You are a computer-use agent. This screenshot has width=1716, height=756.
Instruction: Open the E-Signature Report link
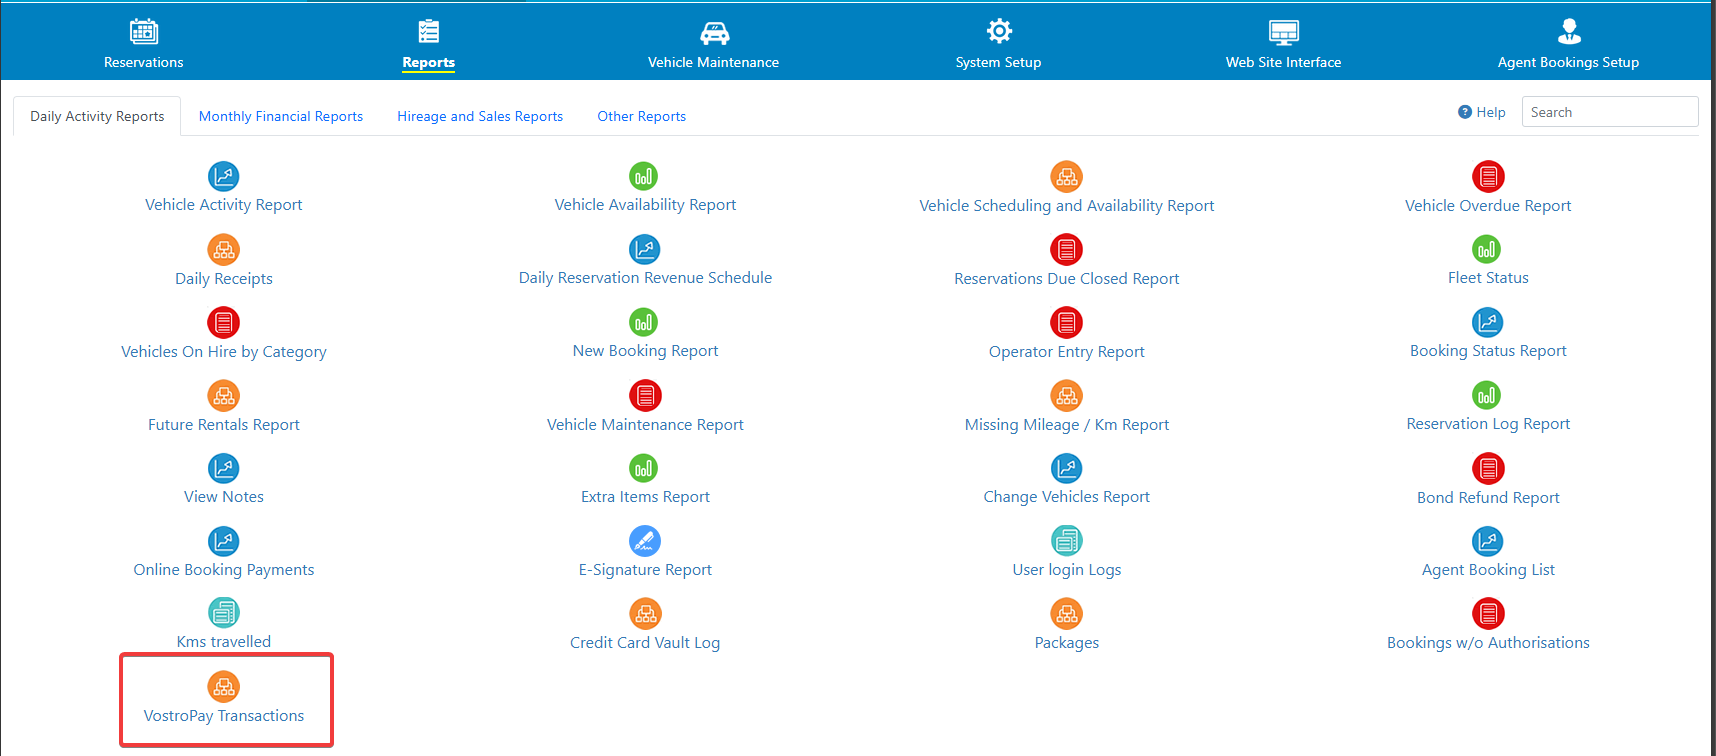point(645,570)
